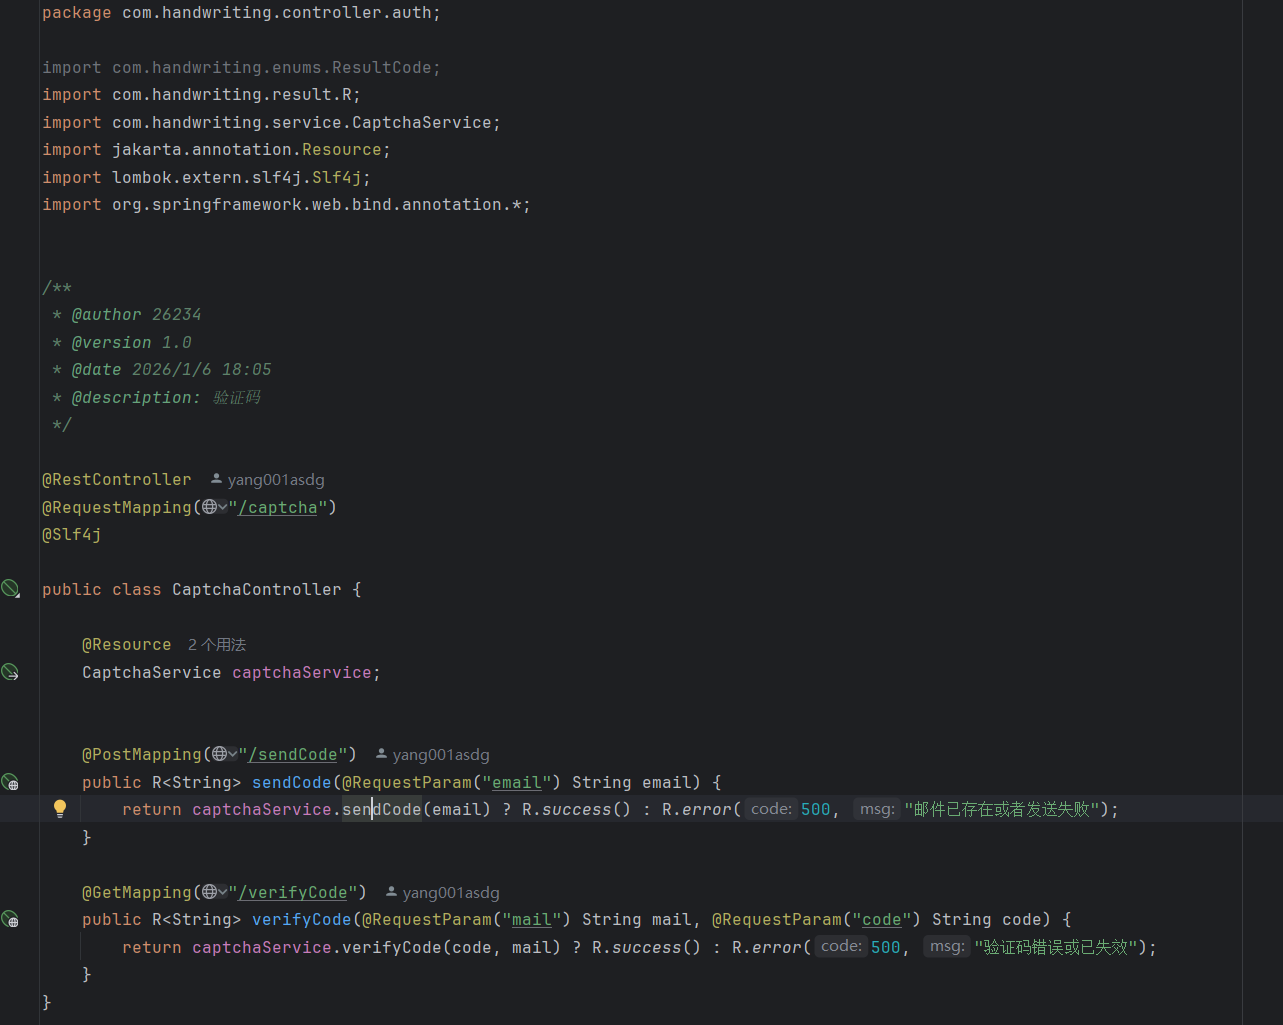Image resolution: width=1283 pixels, height=1025 pixels.
Task: Click the "CaptchaController" class name
Action: [x=256, y=589]
